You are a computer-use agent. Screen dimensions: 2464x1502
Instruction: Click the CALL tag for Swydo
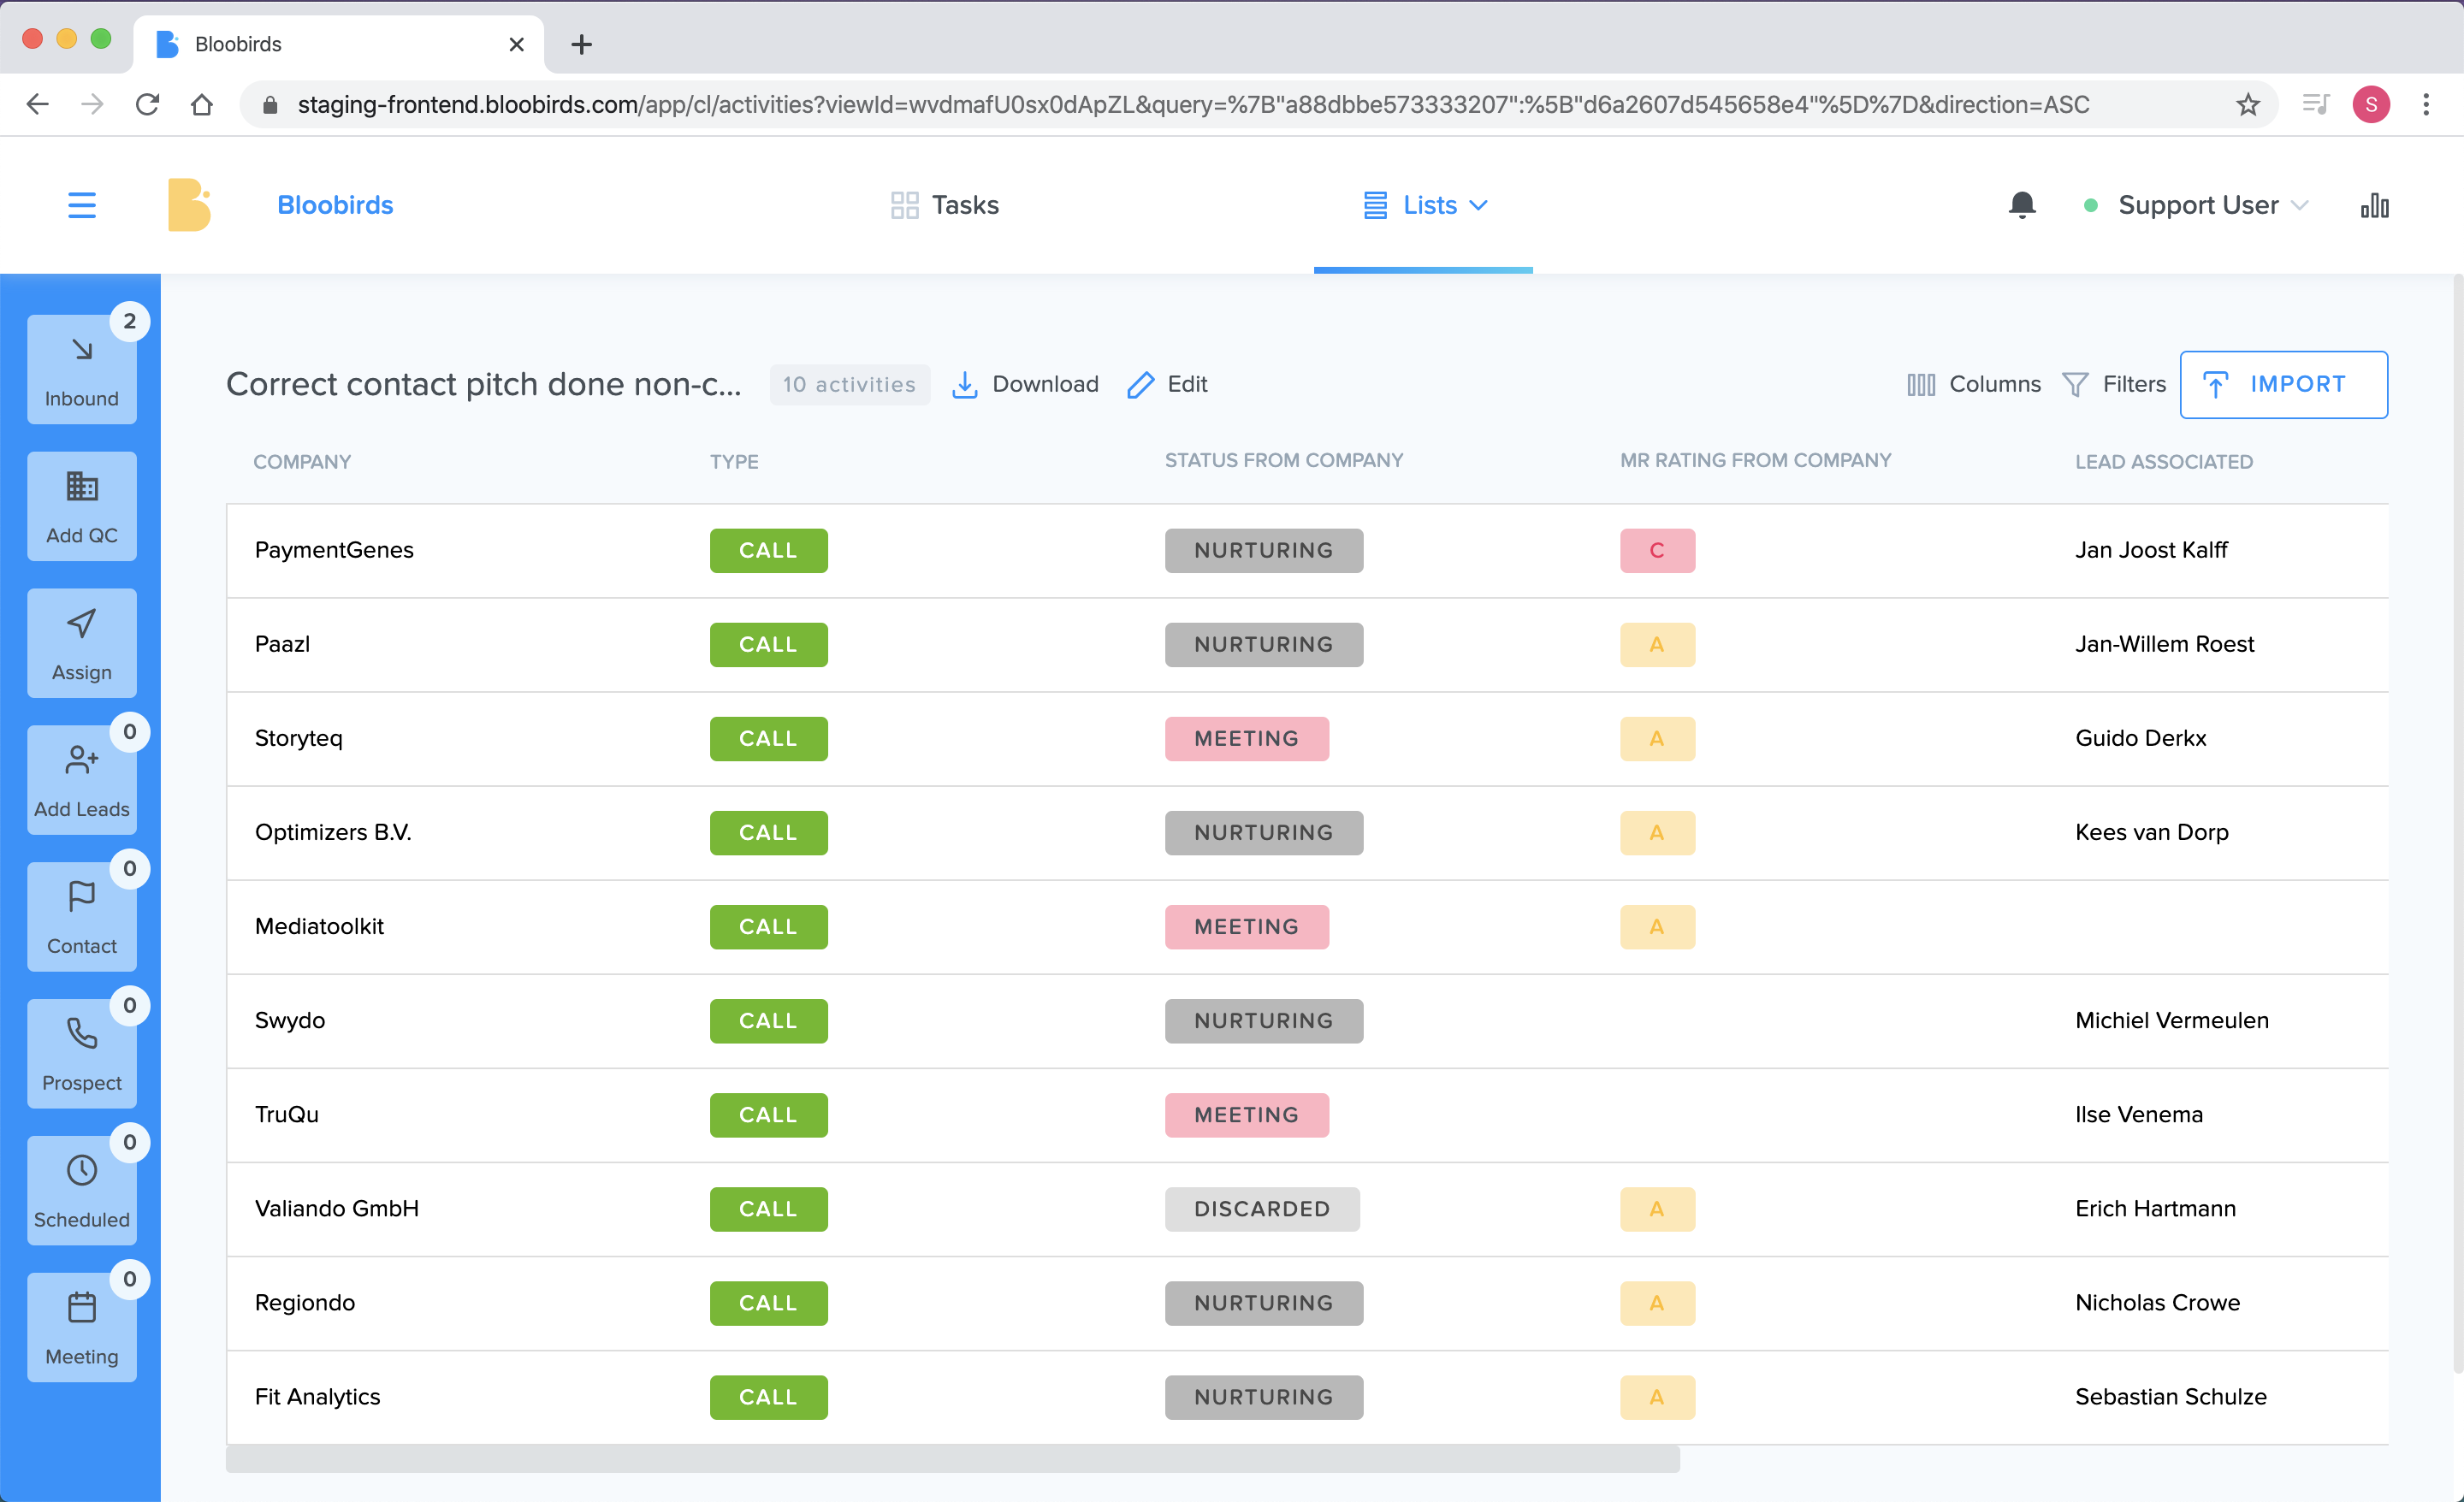[768, 1020]
